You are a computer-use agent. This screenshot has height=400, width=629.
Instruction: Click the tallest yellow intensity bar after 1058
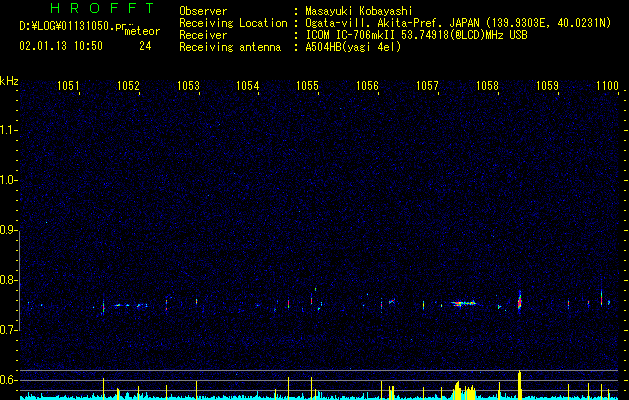point(519,385)
